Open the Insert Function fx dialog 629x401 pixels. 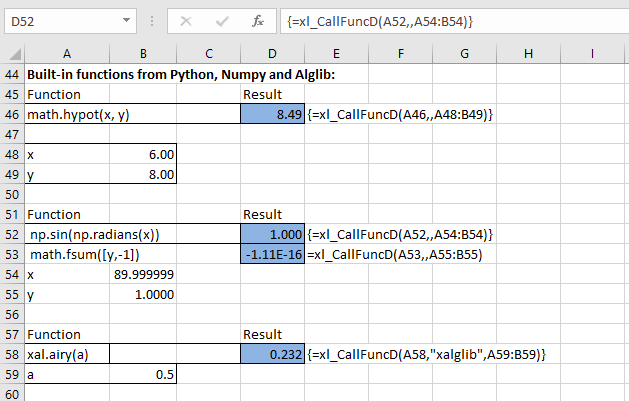pos(257,20)
